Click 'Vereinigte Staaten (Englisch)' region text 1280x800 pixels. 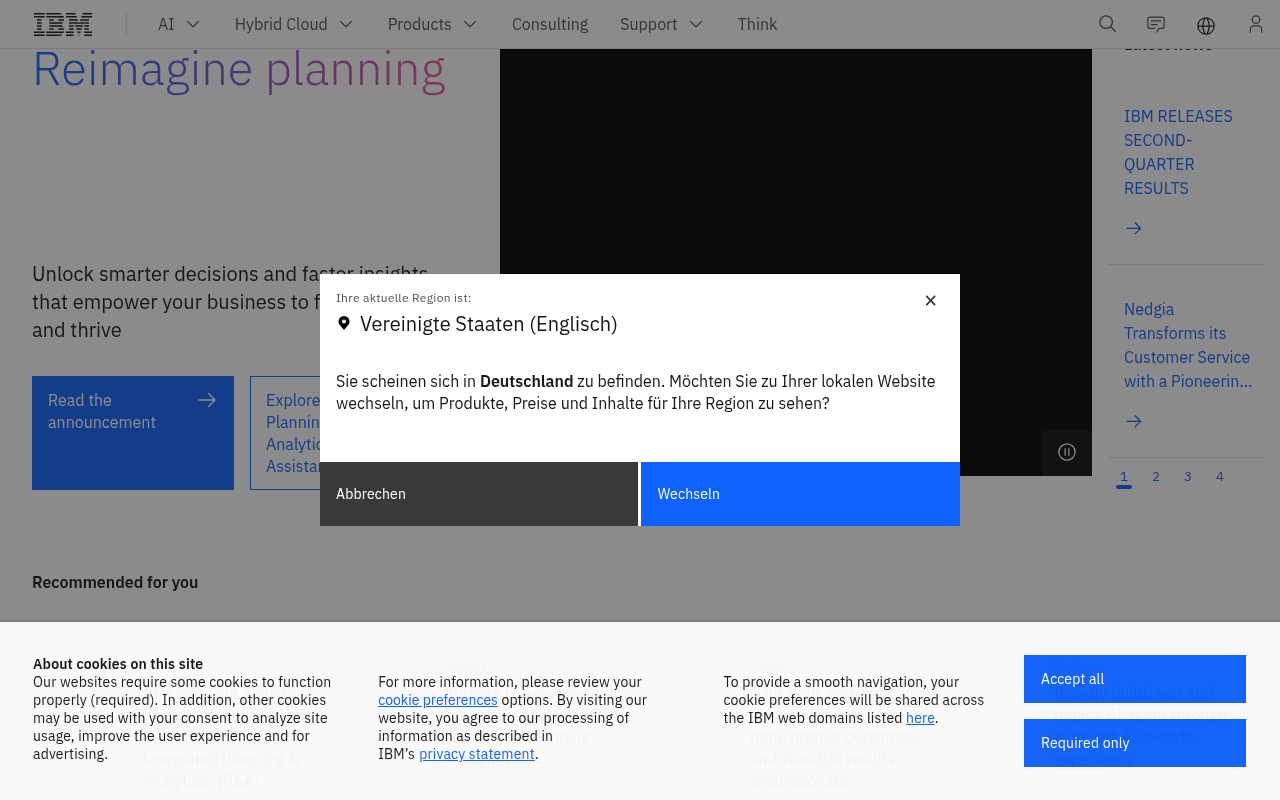click(489, 324)
